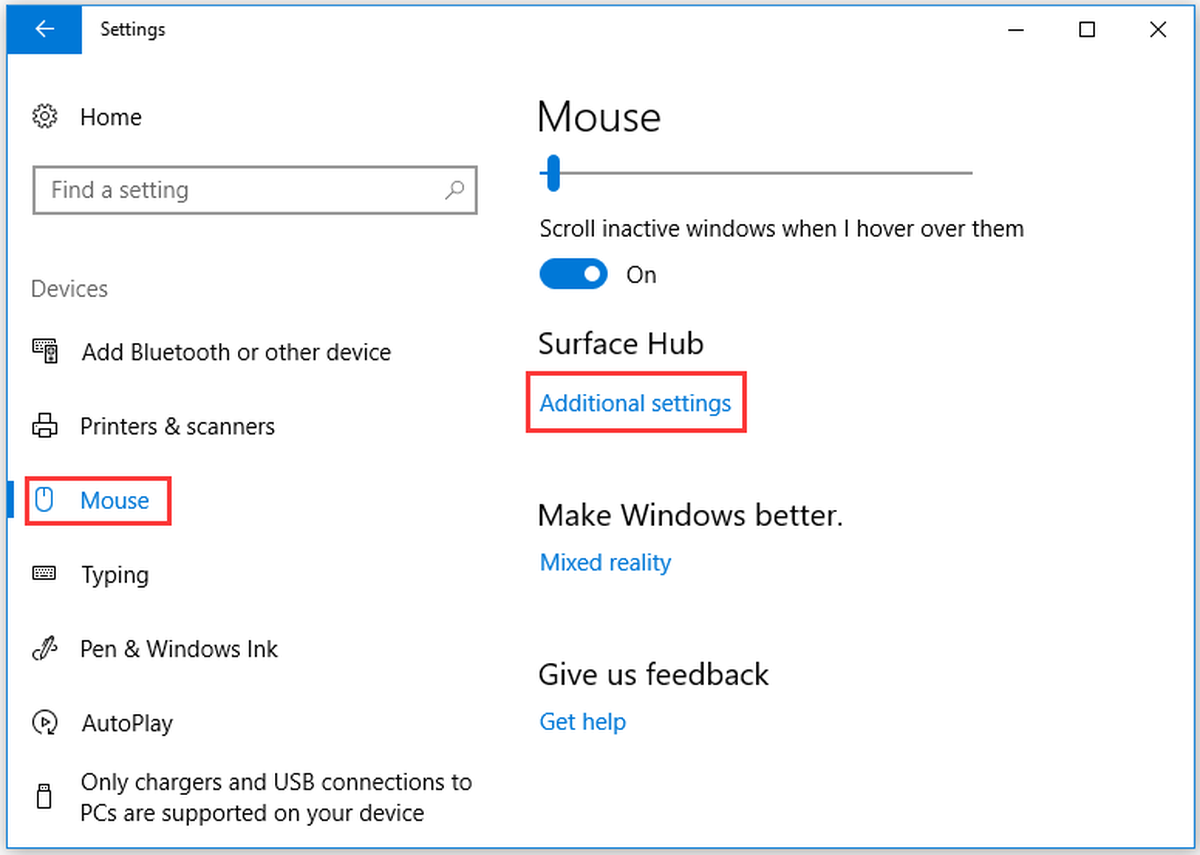Select the Bluetooth device icon
The width and height of the screenshot is (1200, 855).
point(44,351)
